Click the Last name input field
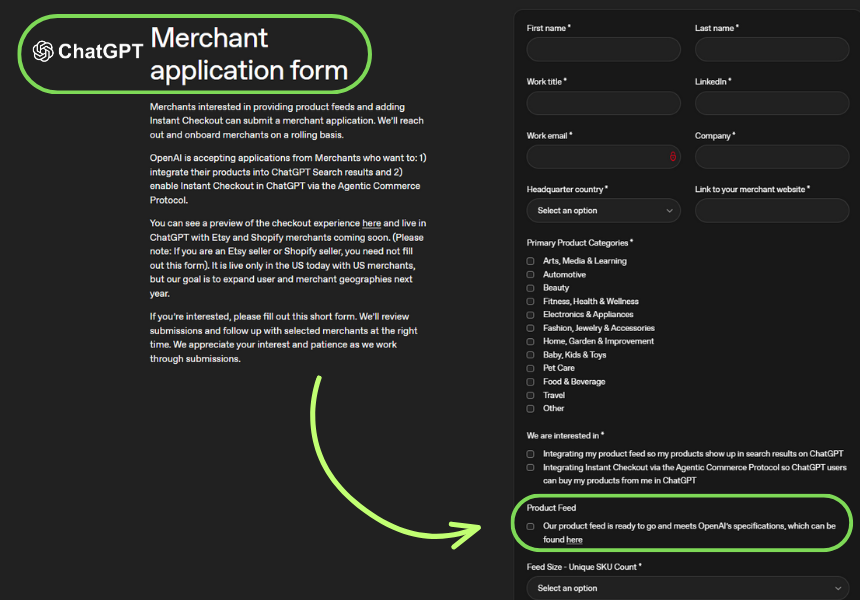The image size is (860, 600). tap(772, 49)
